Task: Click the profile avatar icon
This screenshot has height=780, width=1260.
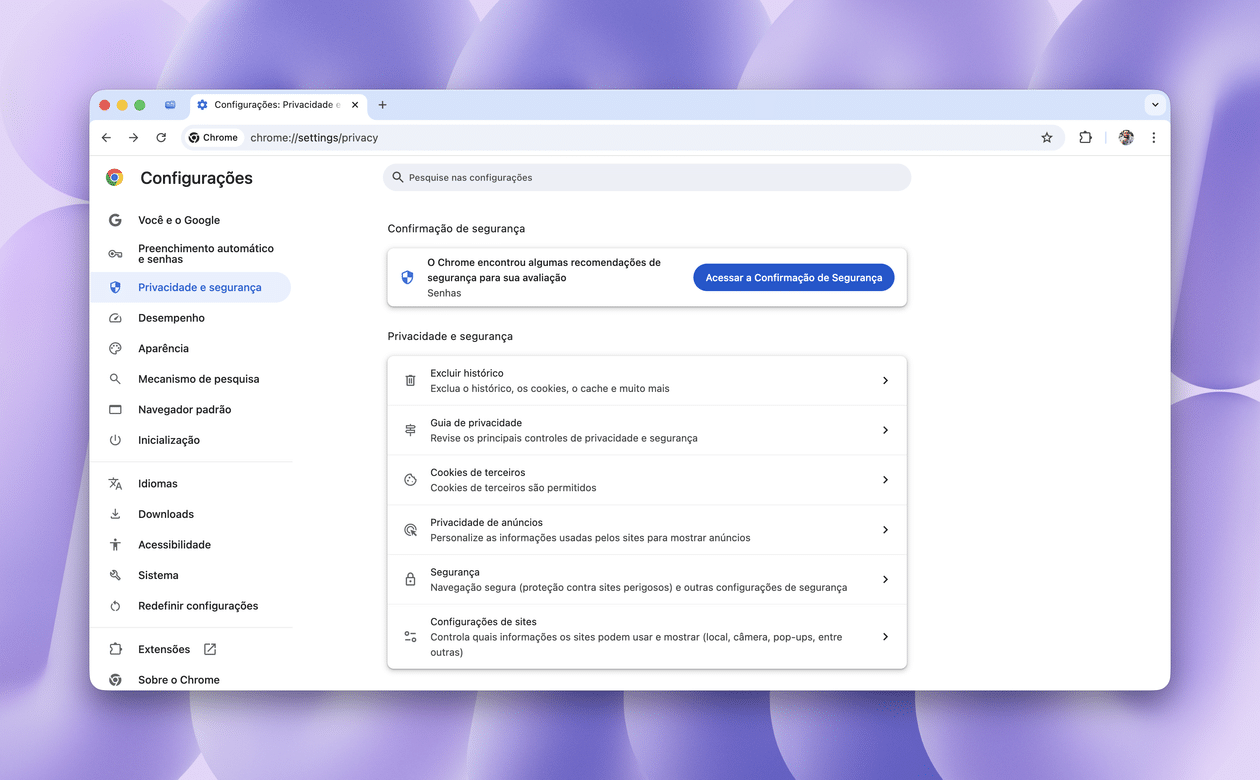Action: click(1126, 138)
